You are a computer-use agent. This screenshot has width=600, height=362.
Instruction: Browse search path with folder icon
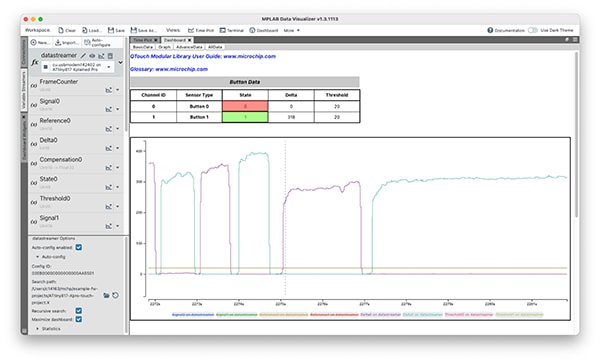[106, 295]
